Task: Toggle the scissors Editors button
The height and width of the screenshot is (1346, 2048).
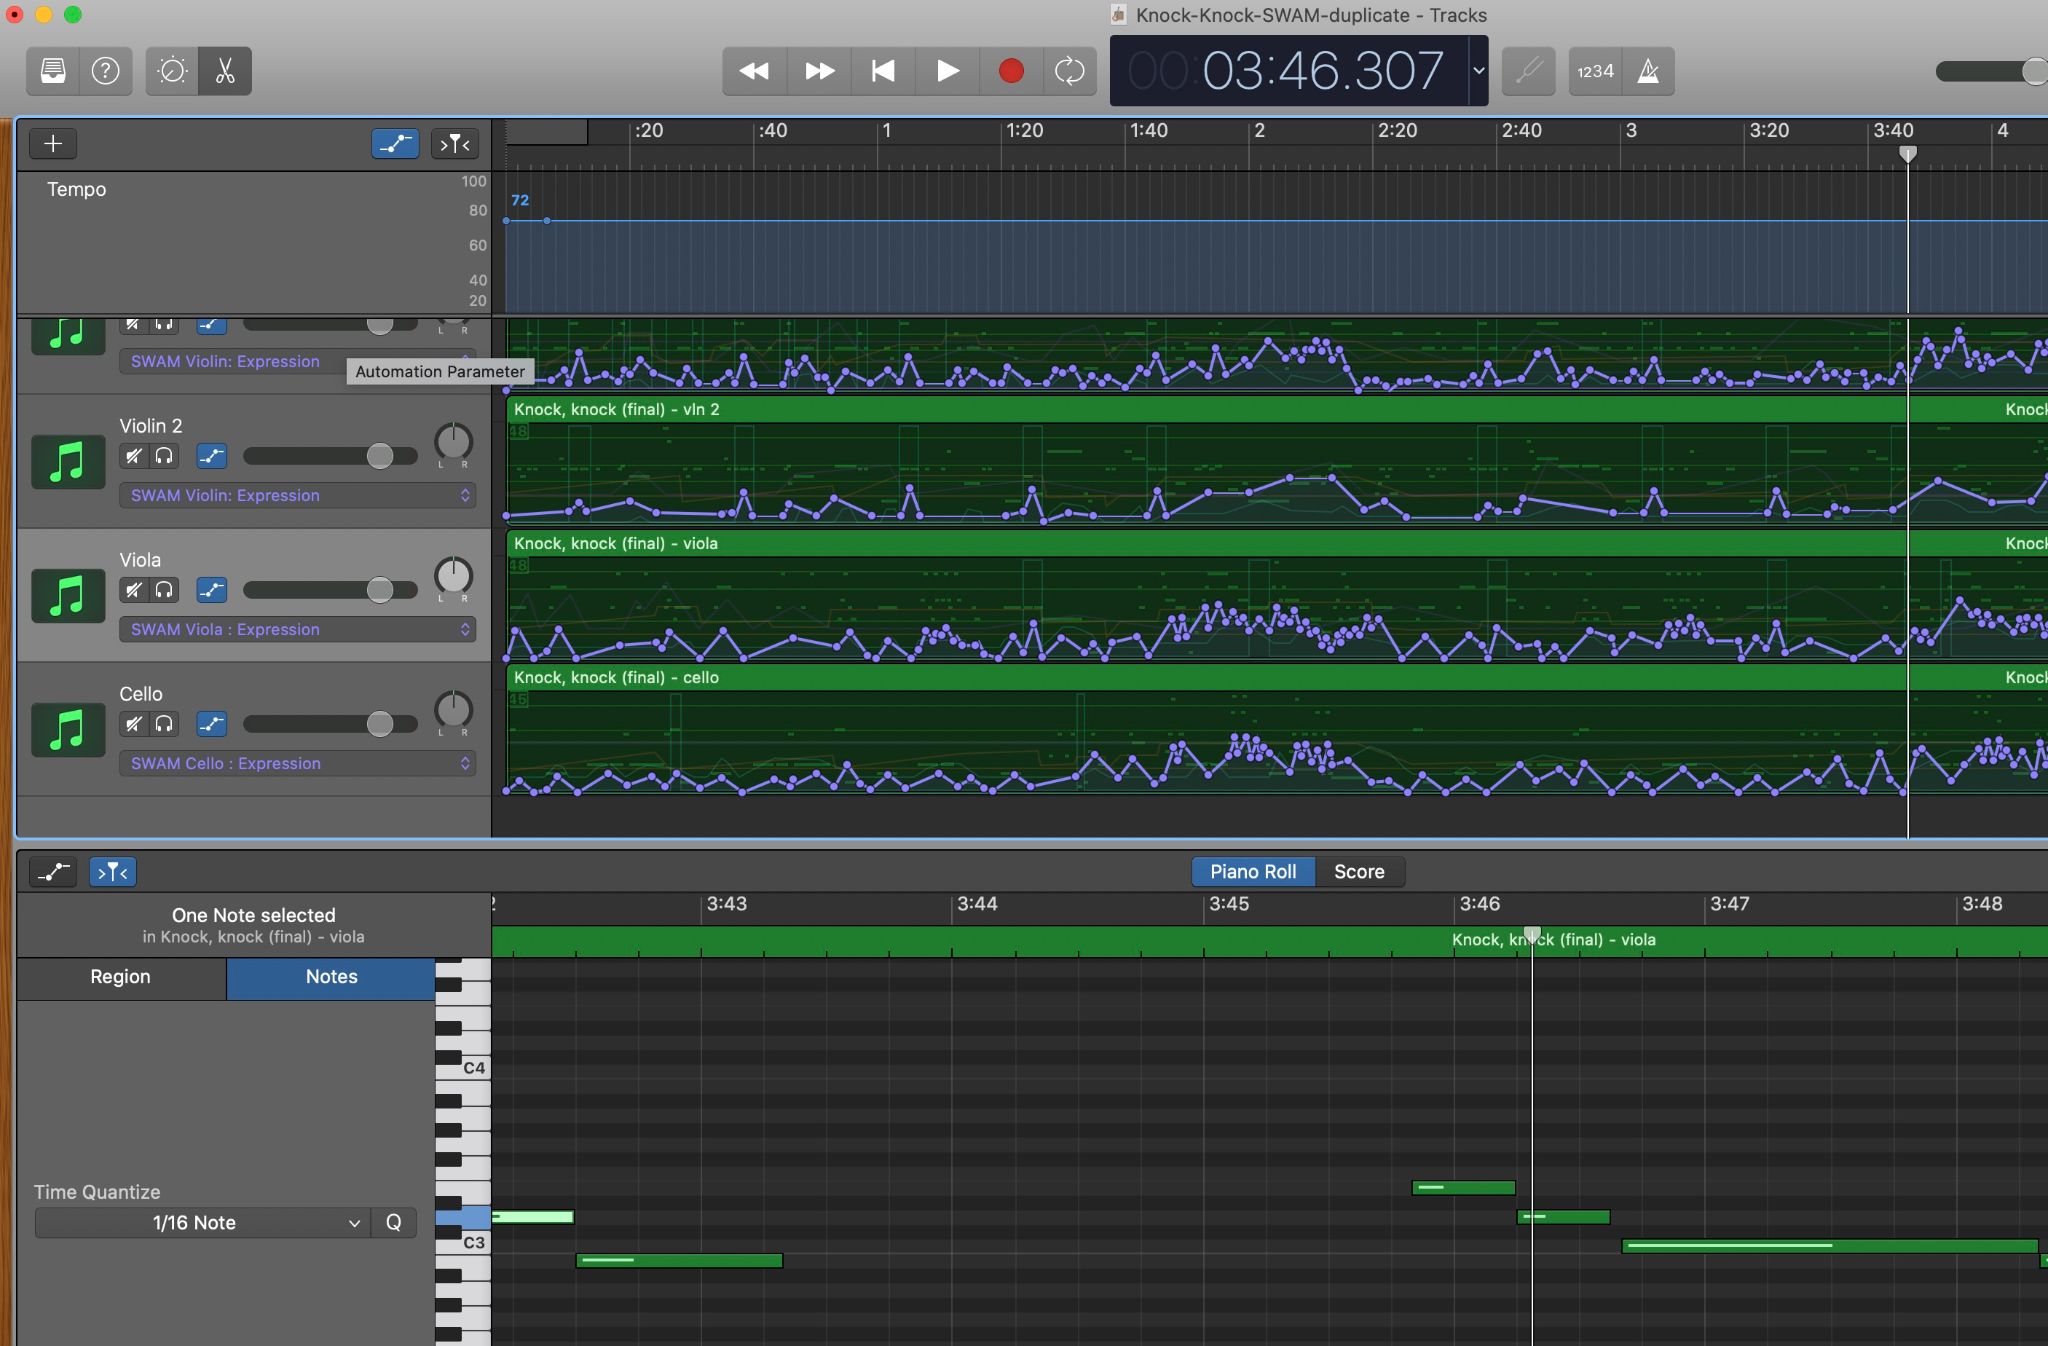Action: click(x=225, y=71)
